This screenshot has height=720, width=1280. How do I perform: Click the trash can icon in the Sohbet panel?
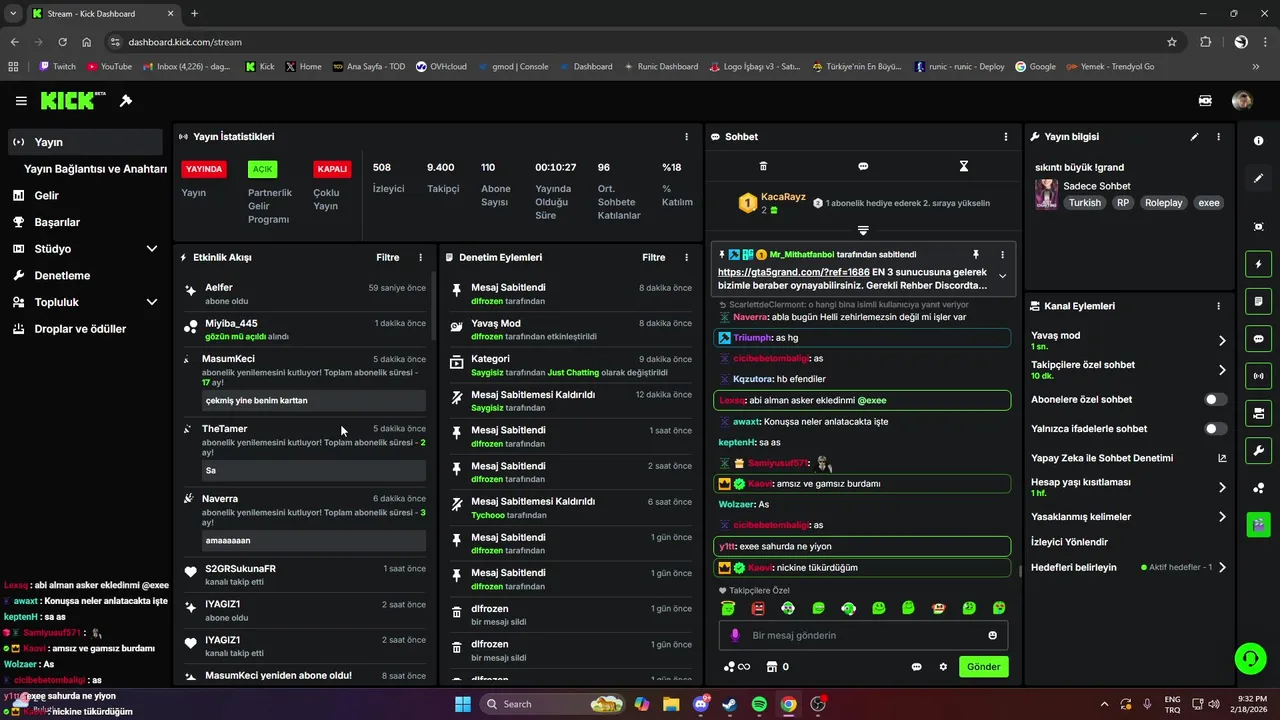763,166
